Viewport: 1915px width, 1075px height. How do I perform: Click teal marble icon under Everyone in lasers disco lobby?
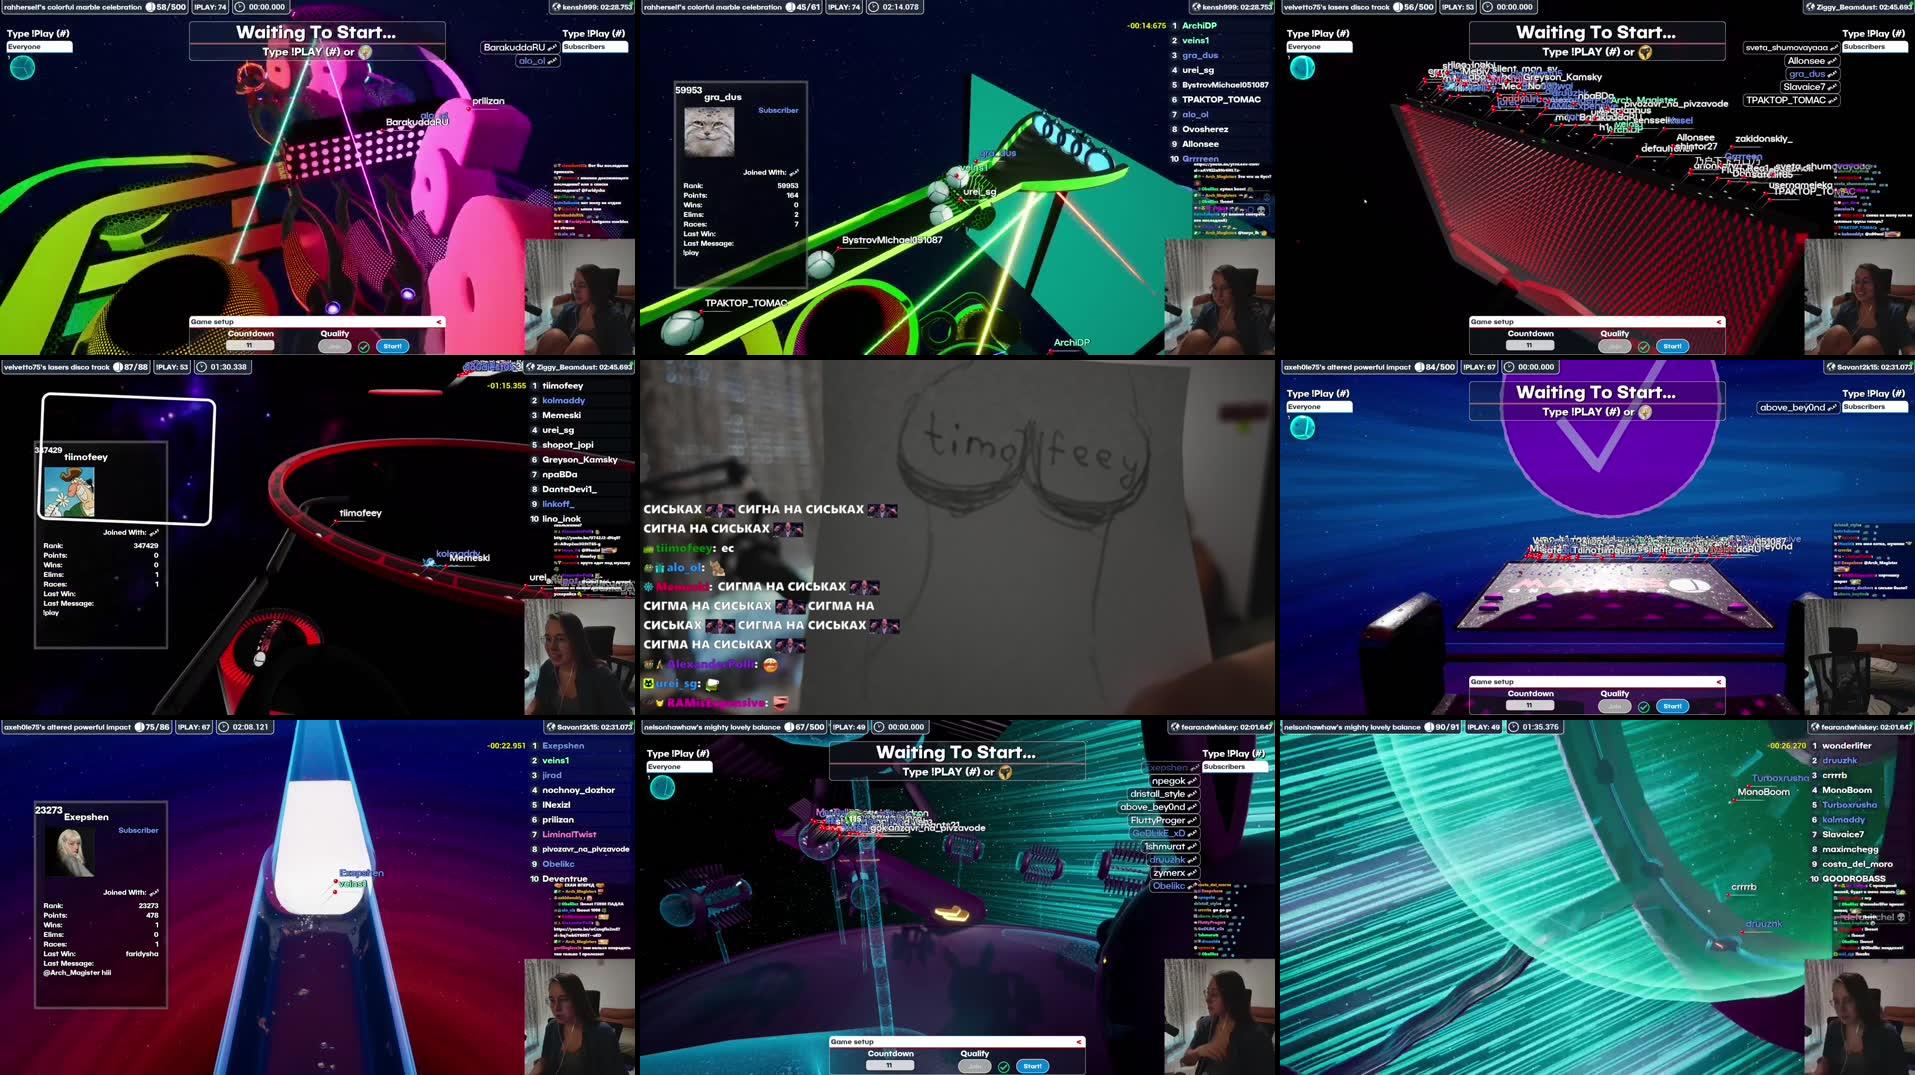(1302, 68)
